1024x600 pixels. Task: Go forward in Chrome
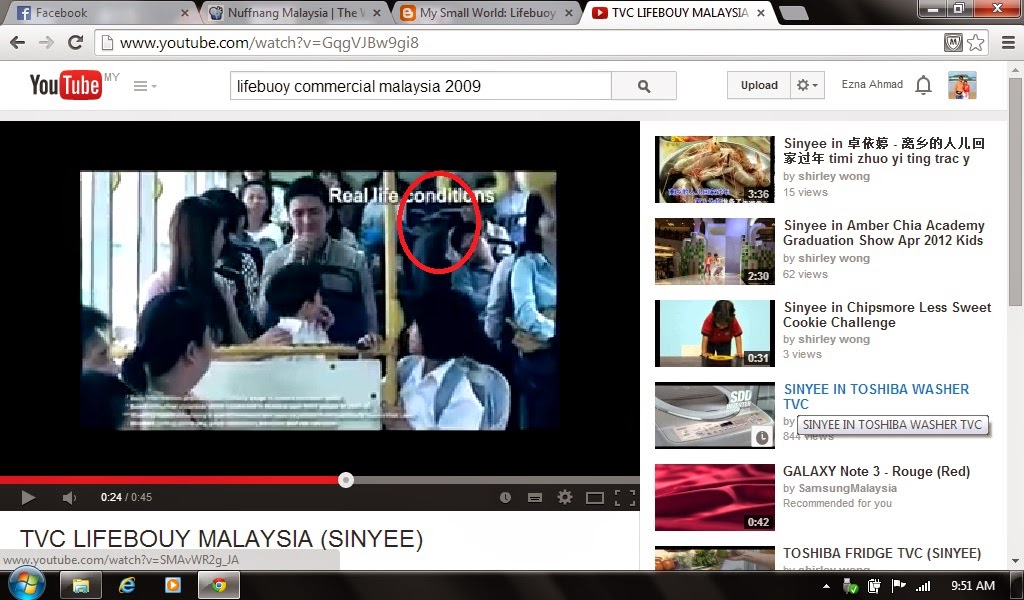pos(46,43)
